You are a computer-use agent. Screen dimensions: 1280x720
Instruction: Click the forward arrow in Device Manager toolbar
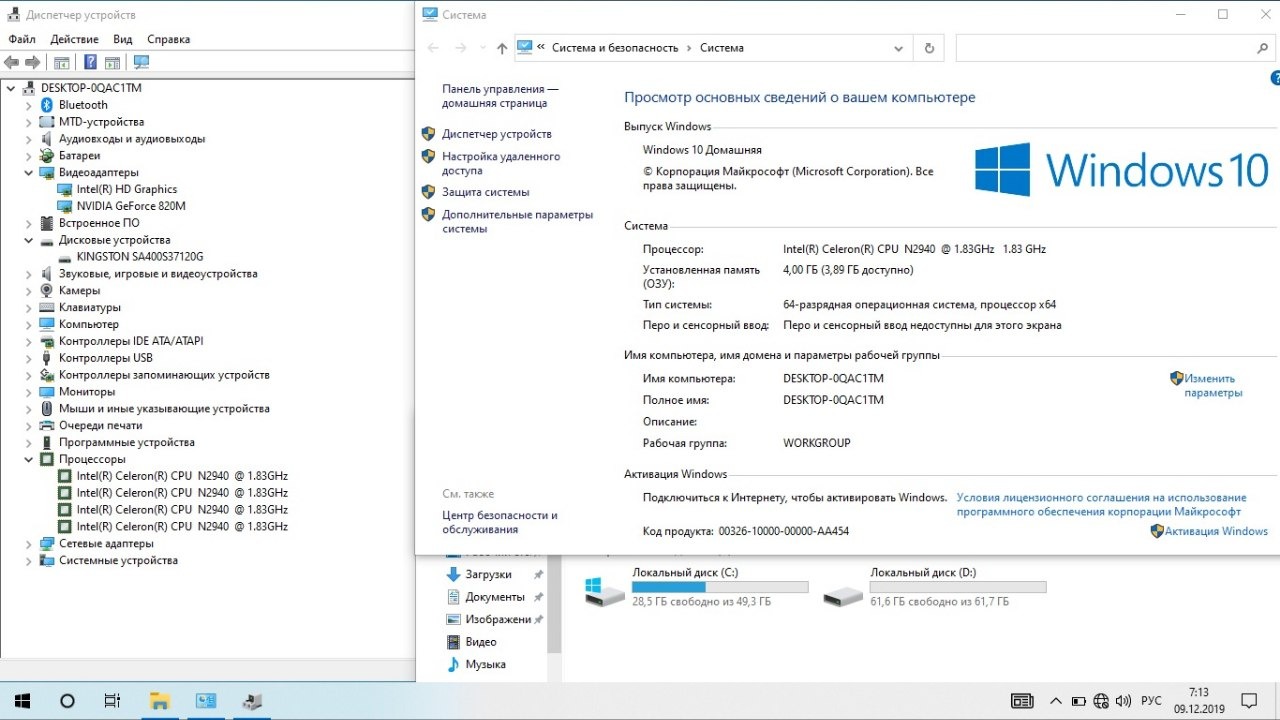32,62
